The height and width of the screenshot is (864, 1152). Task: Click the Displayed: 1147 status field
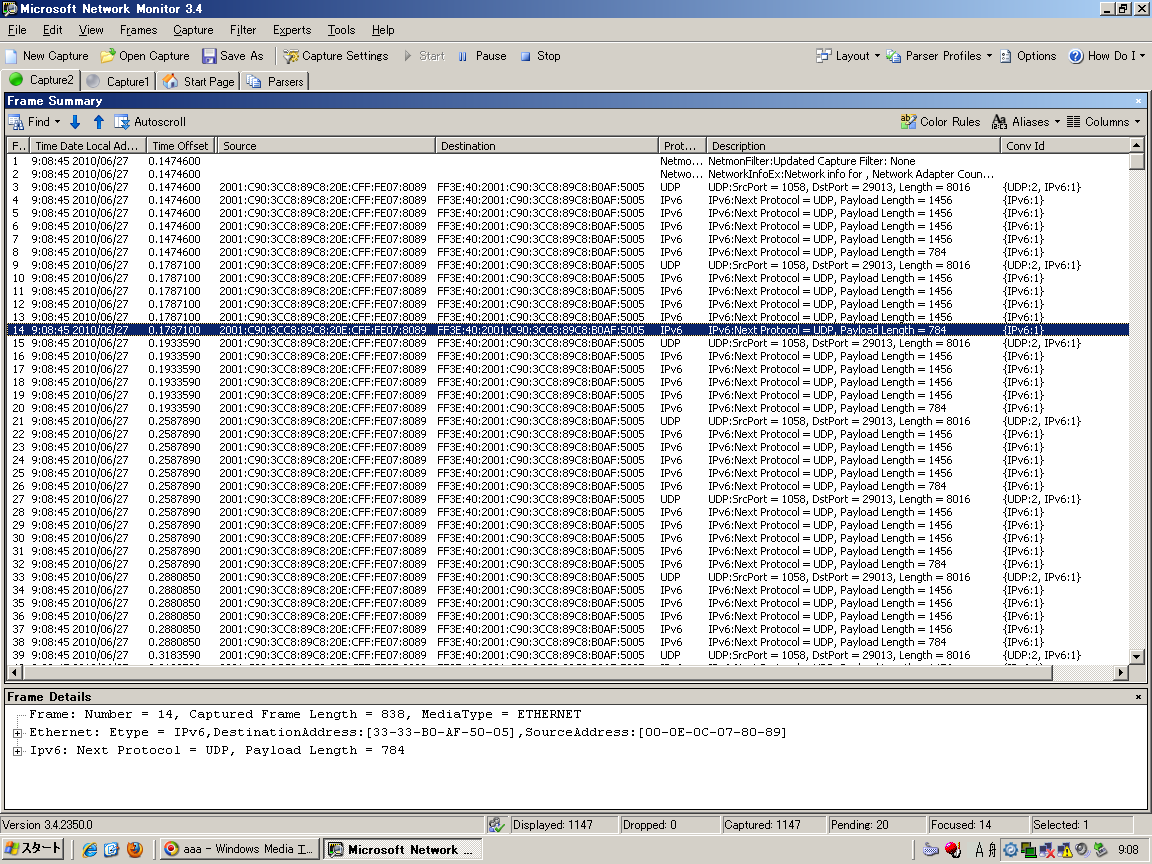click(564, 825)
